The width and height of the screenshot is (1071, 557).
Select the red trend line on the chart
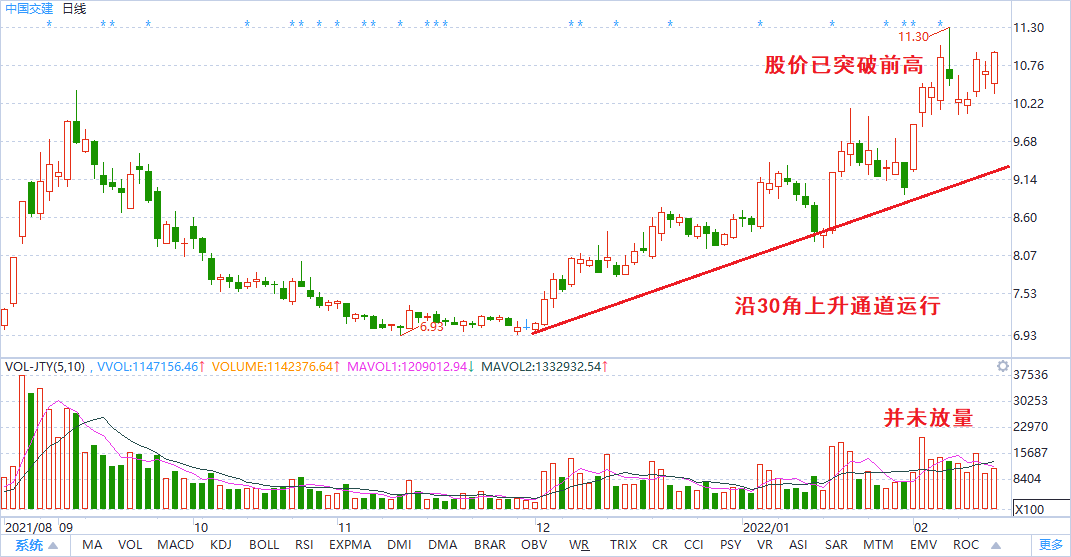click(x=770, y=249)
